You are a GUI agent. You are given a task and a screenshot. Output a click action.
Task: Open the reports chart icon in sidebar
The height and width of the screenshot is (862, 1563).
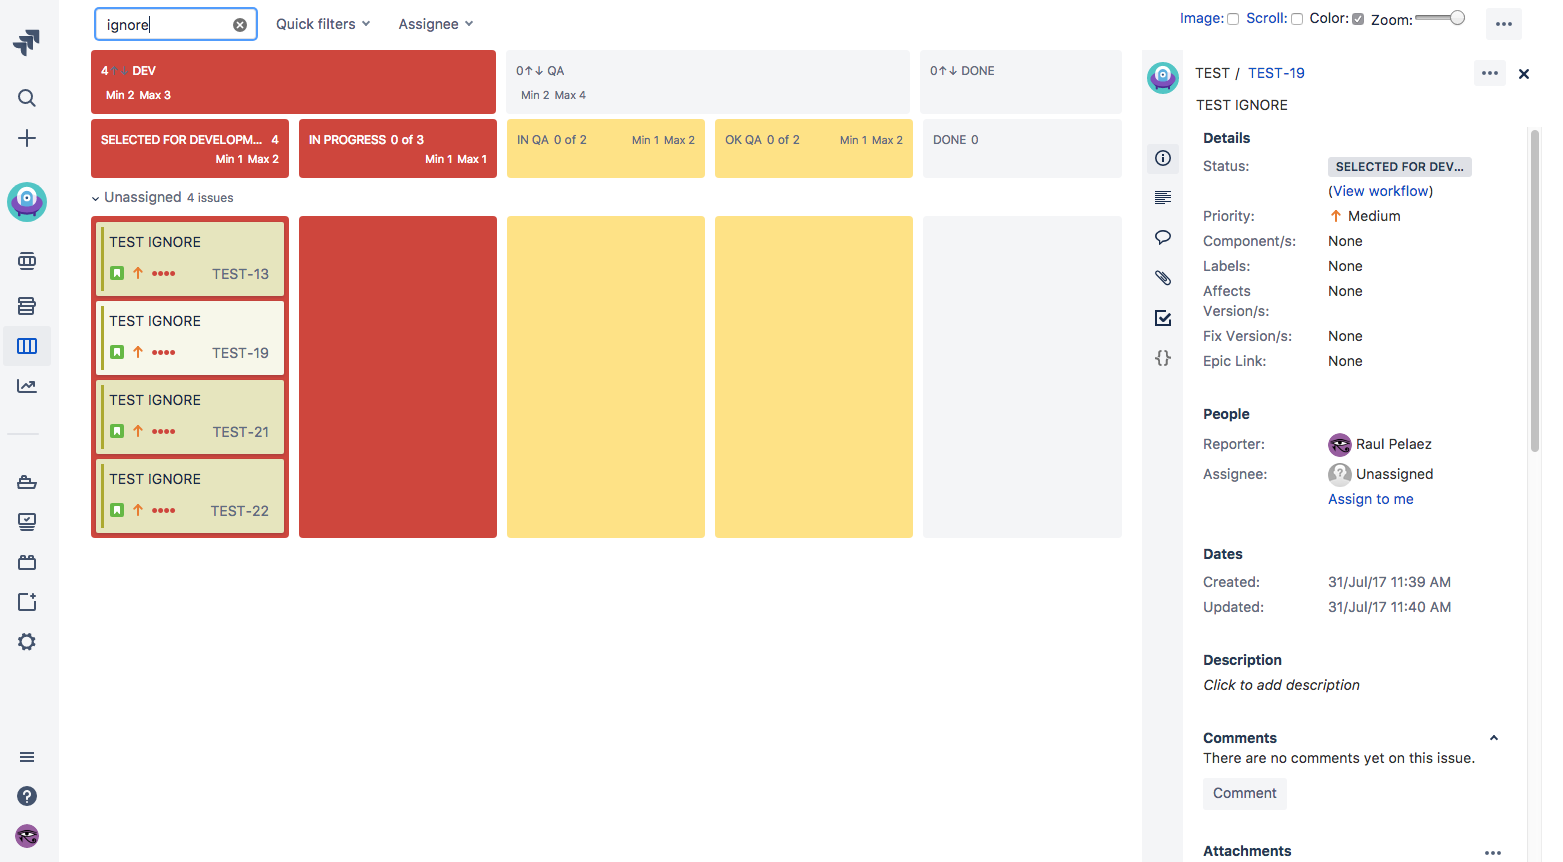click(27, 386)
